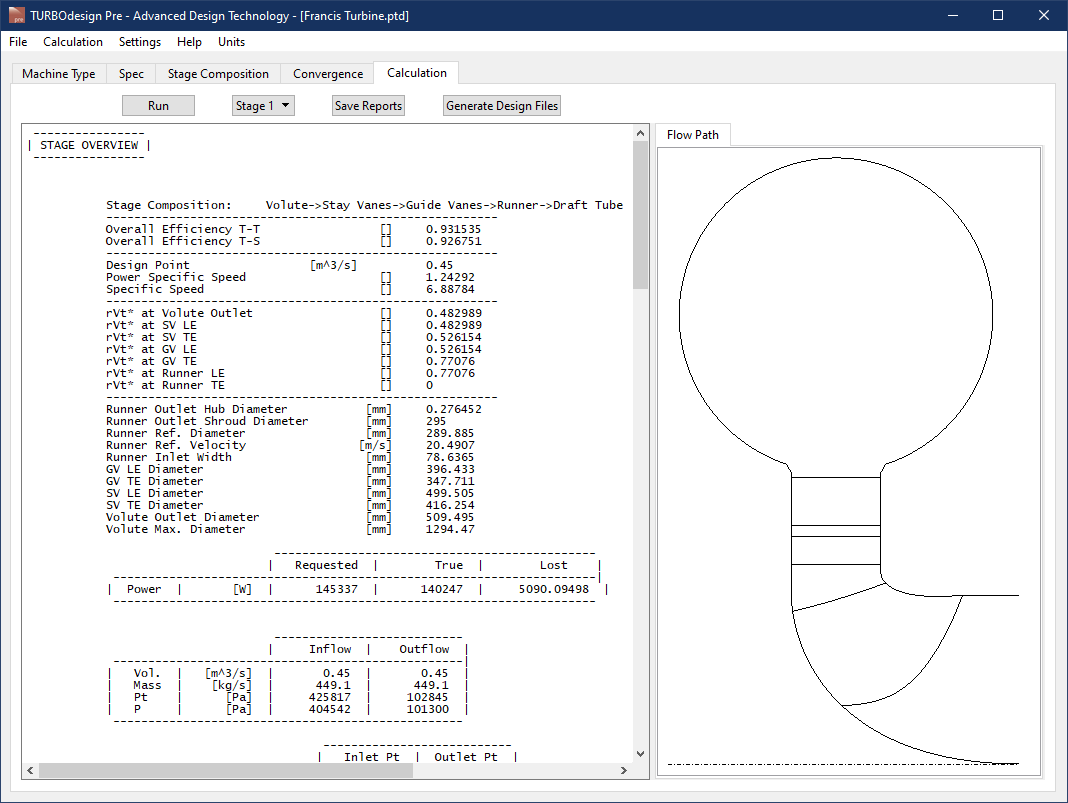Open the Calculation menu
1068x803 pixels.
point(73,42)
